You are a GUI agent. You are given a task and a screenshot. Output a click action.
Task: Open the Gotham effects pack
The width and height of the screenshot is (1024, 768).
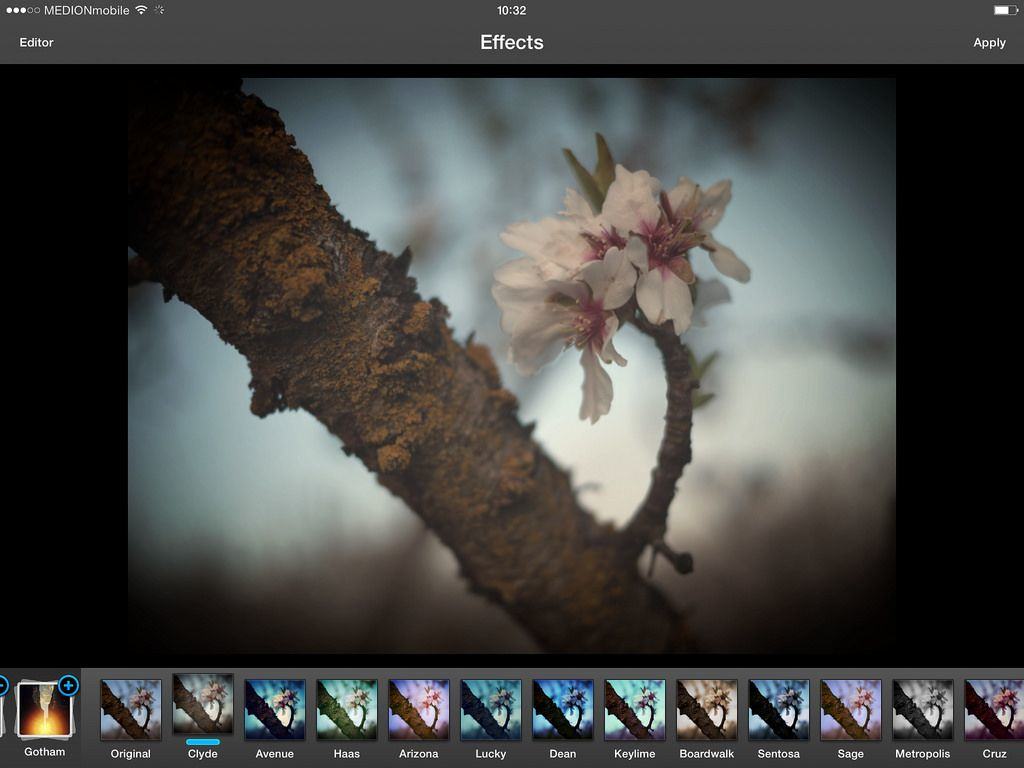(44, 712)
